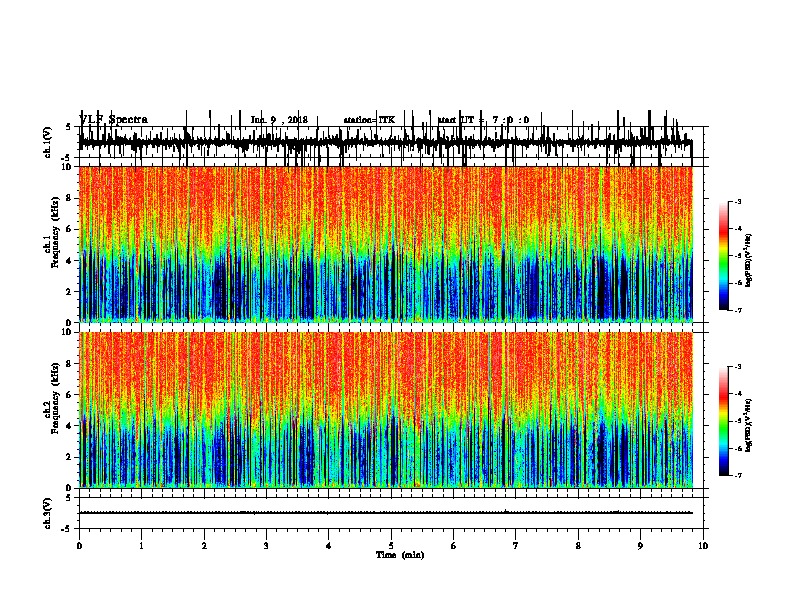Viewport: 792px width, 612px height.
Task: Click the "ch.1(V)" axis label
Action: click(48, 142)
